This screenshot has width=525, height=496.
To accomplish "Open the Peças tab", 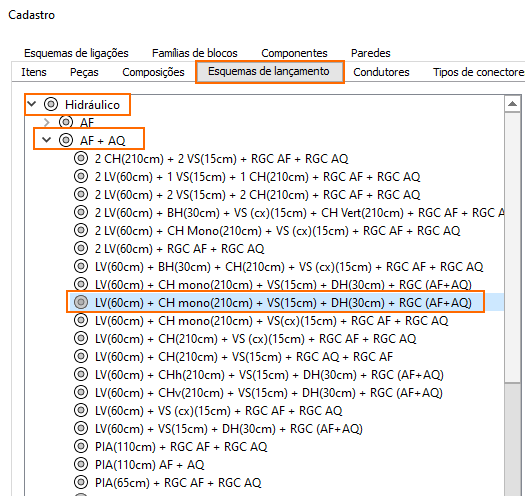I will (84, 72).
